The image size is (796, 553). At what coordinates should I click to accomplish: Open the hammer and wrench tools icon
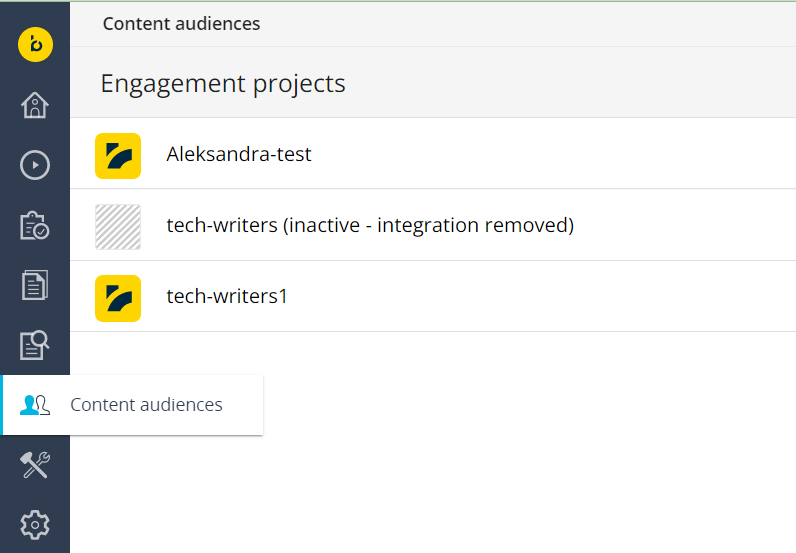click(x=35, y=465)
